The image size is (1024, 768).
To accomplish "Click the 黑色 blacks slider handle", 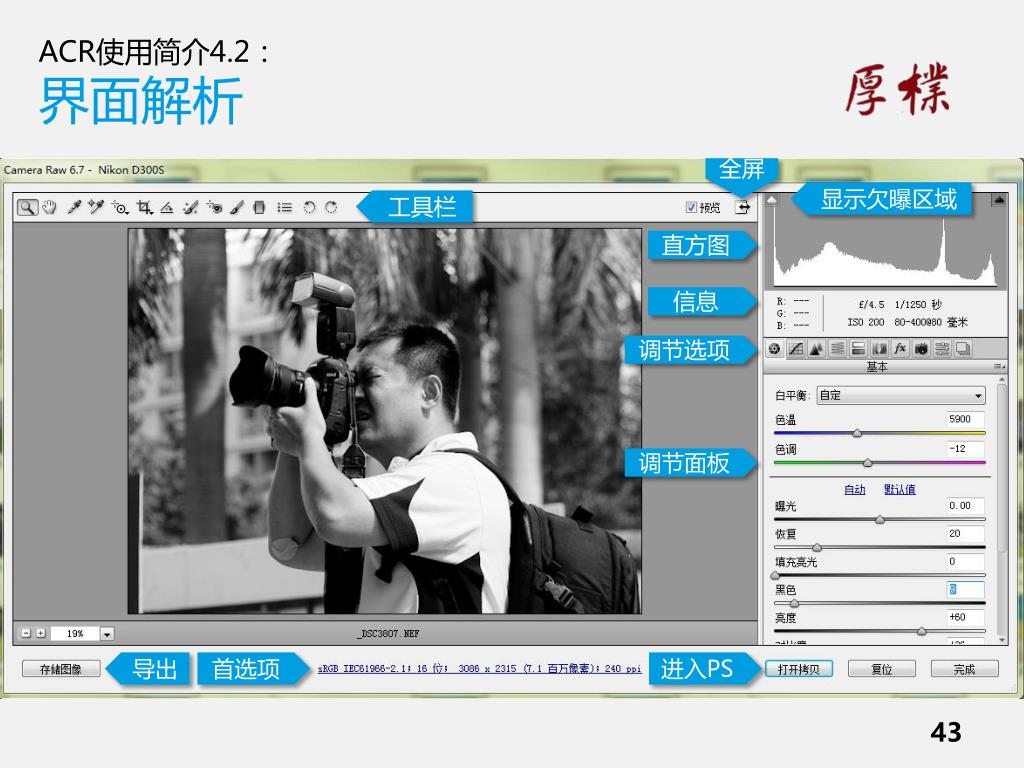I will point(794,603).
